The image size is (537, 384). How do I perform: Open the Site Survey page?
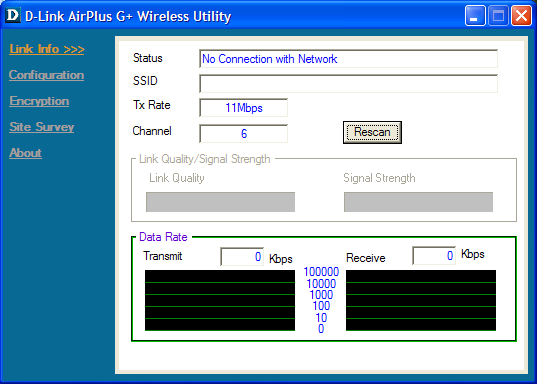point(41,127)
